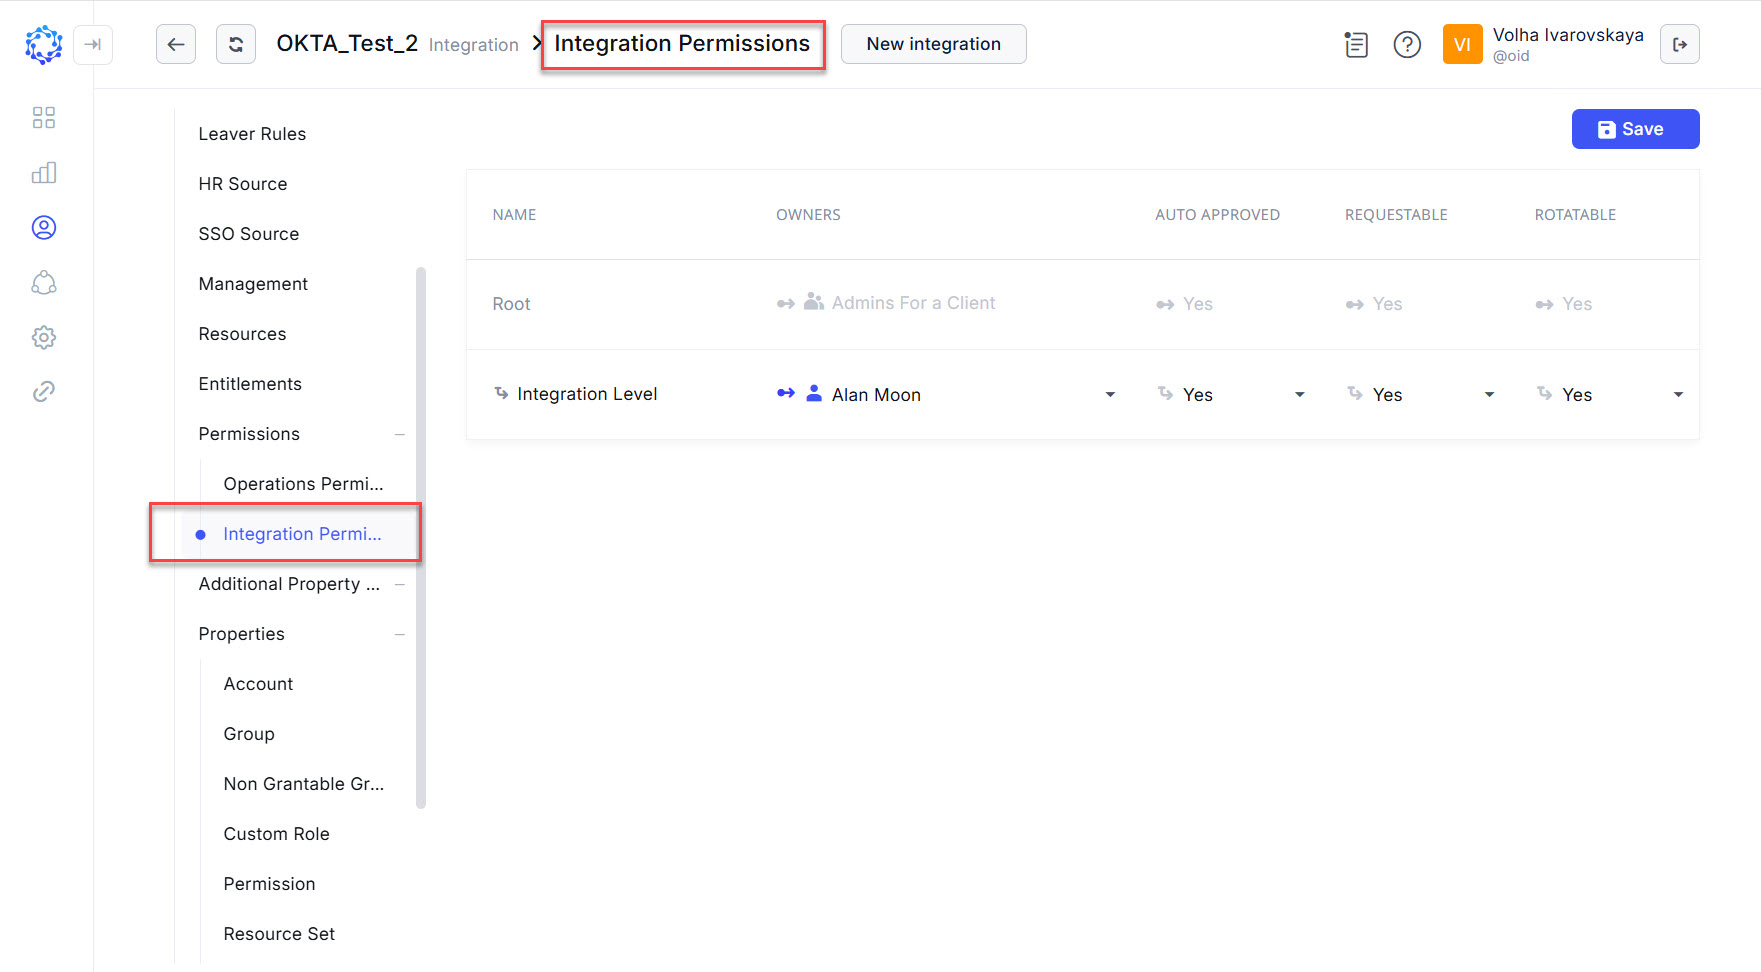Viewport: 1761px width, 972px height.
Task: Click the refresh icon next to back arrow
Action: [236, 43]
